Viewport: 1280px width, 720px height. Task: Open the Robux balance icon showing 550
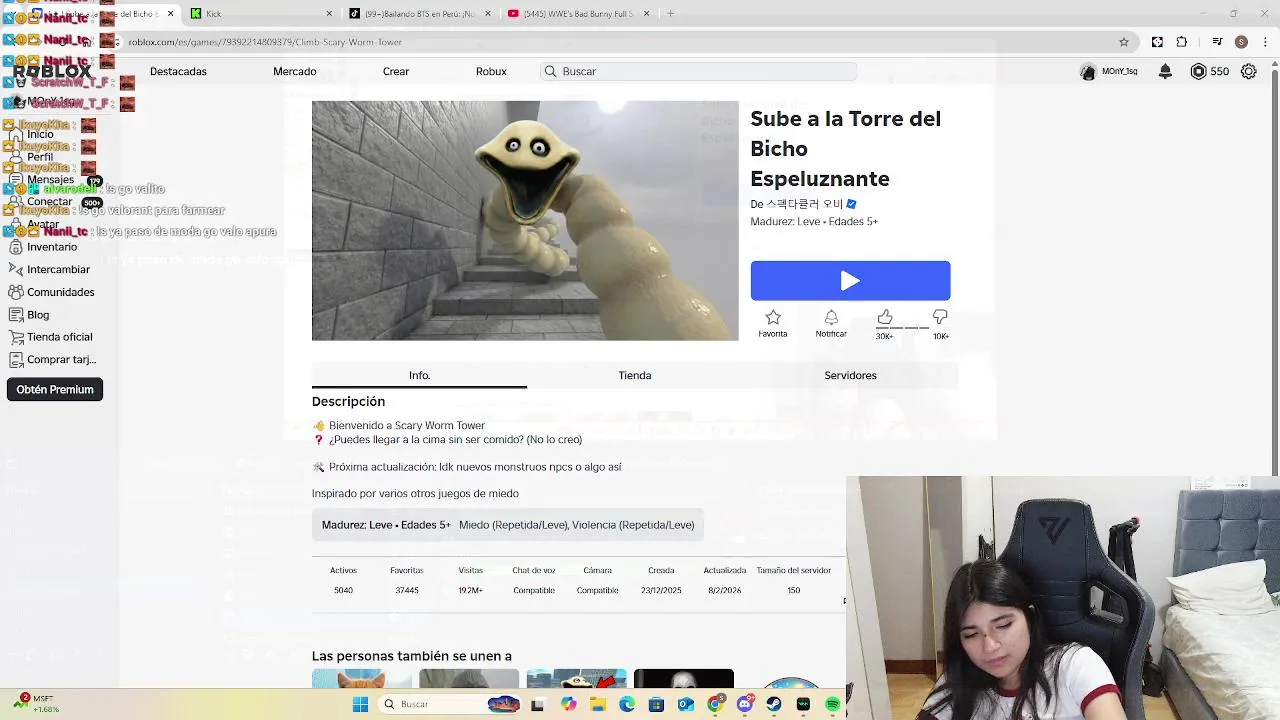click(1198, 71)
